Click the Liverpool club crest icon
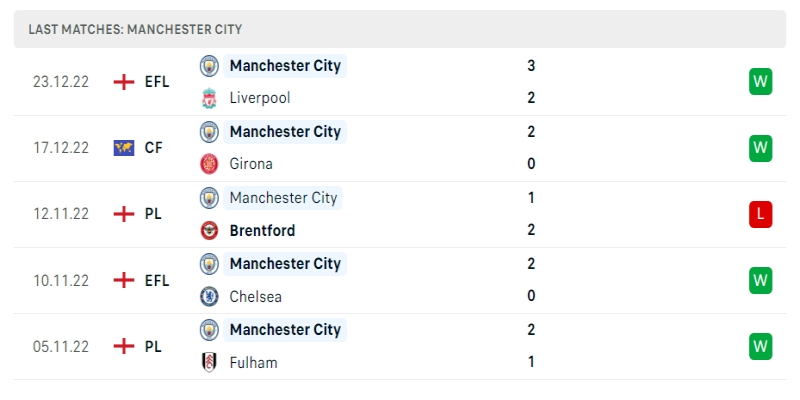The height and width of the screenshot is (400, 800). coord(209,98)
